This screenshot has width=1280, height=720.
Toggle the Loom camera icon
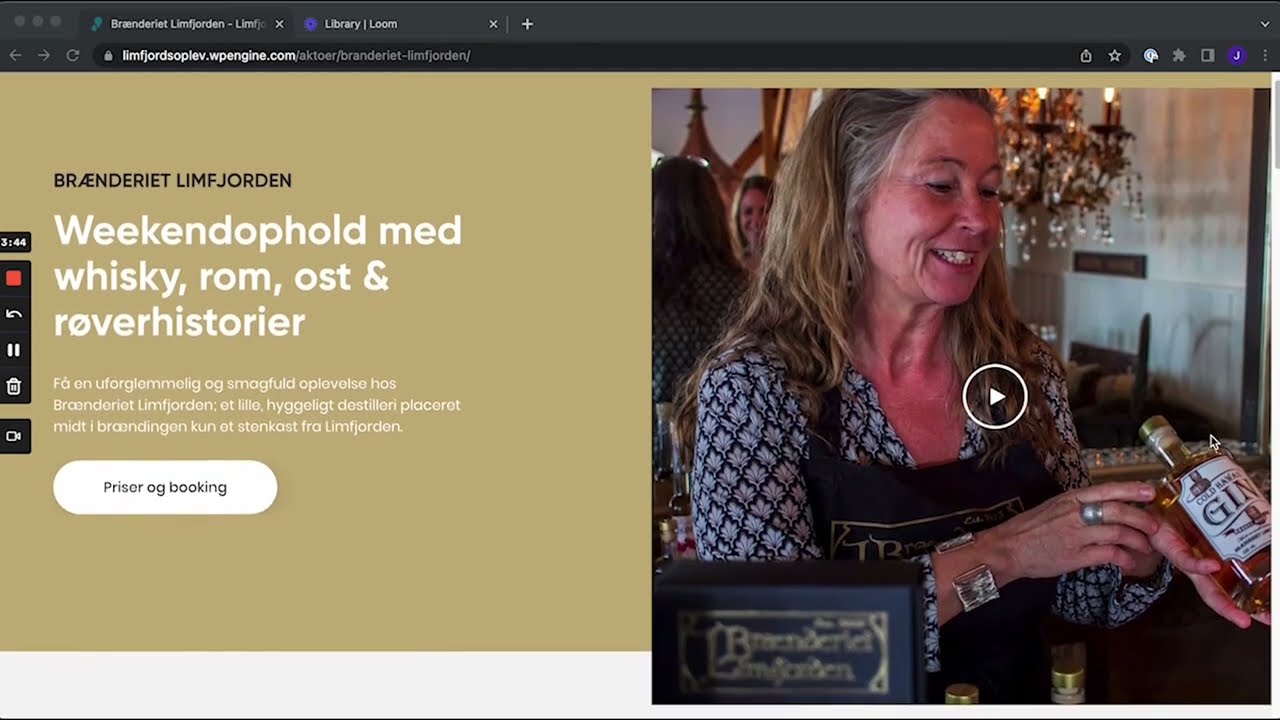[14, 436]
